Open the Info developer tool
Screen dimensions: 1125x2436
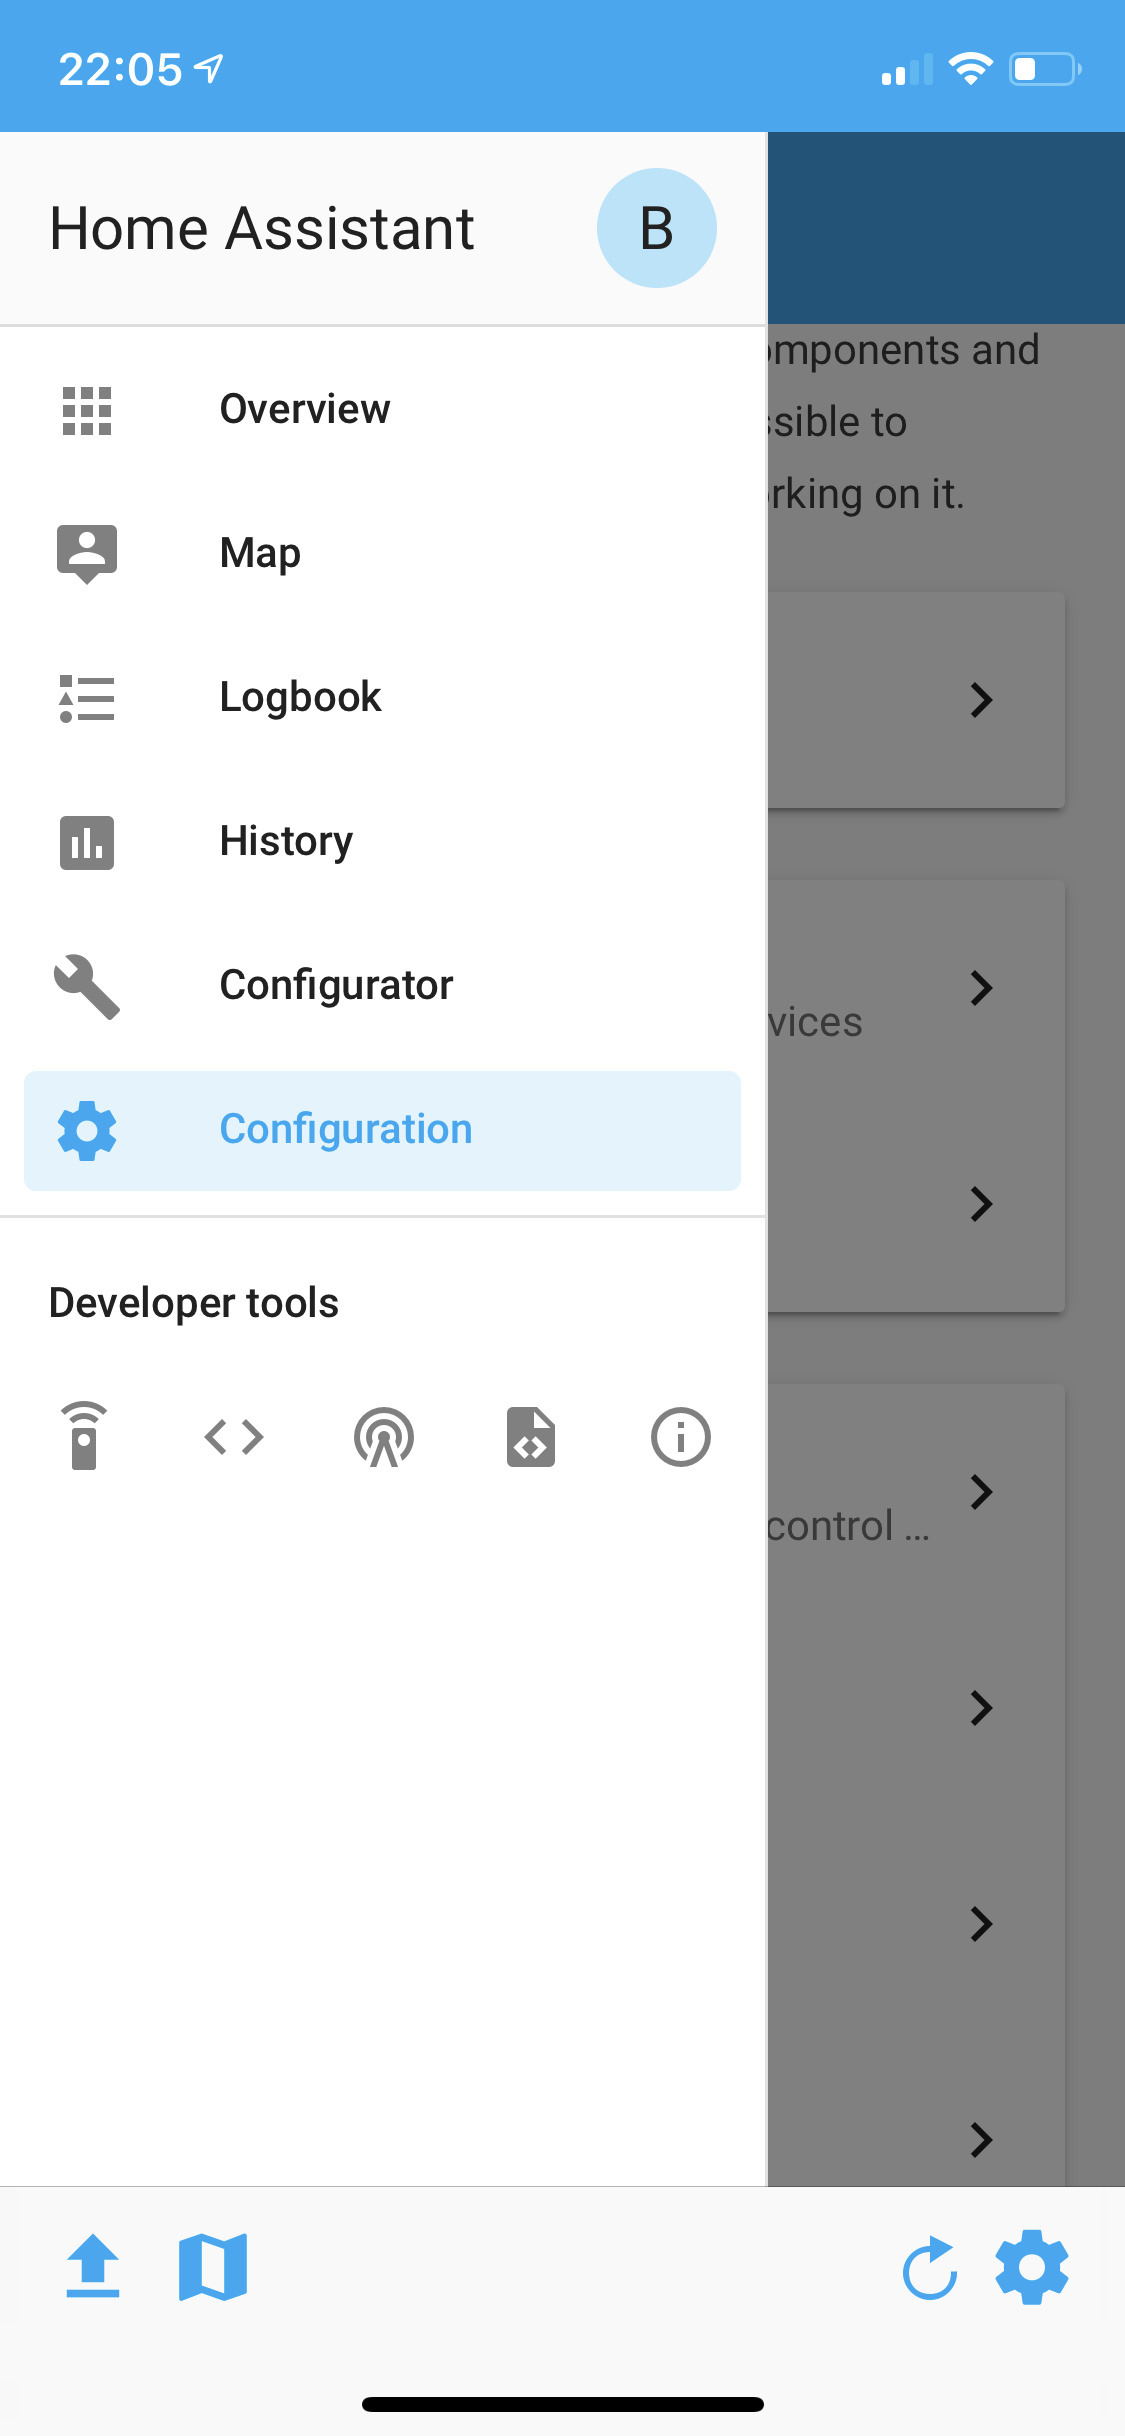[680, 1437]
